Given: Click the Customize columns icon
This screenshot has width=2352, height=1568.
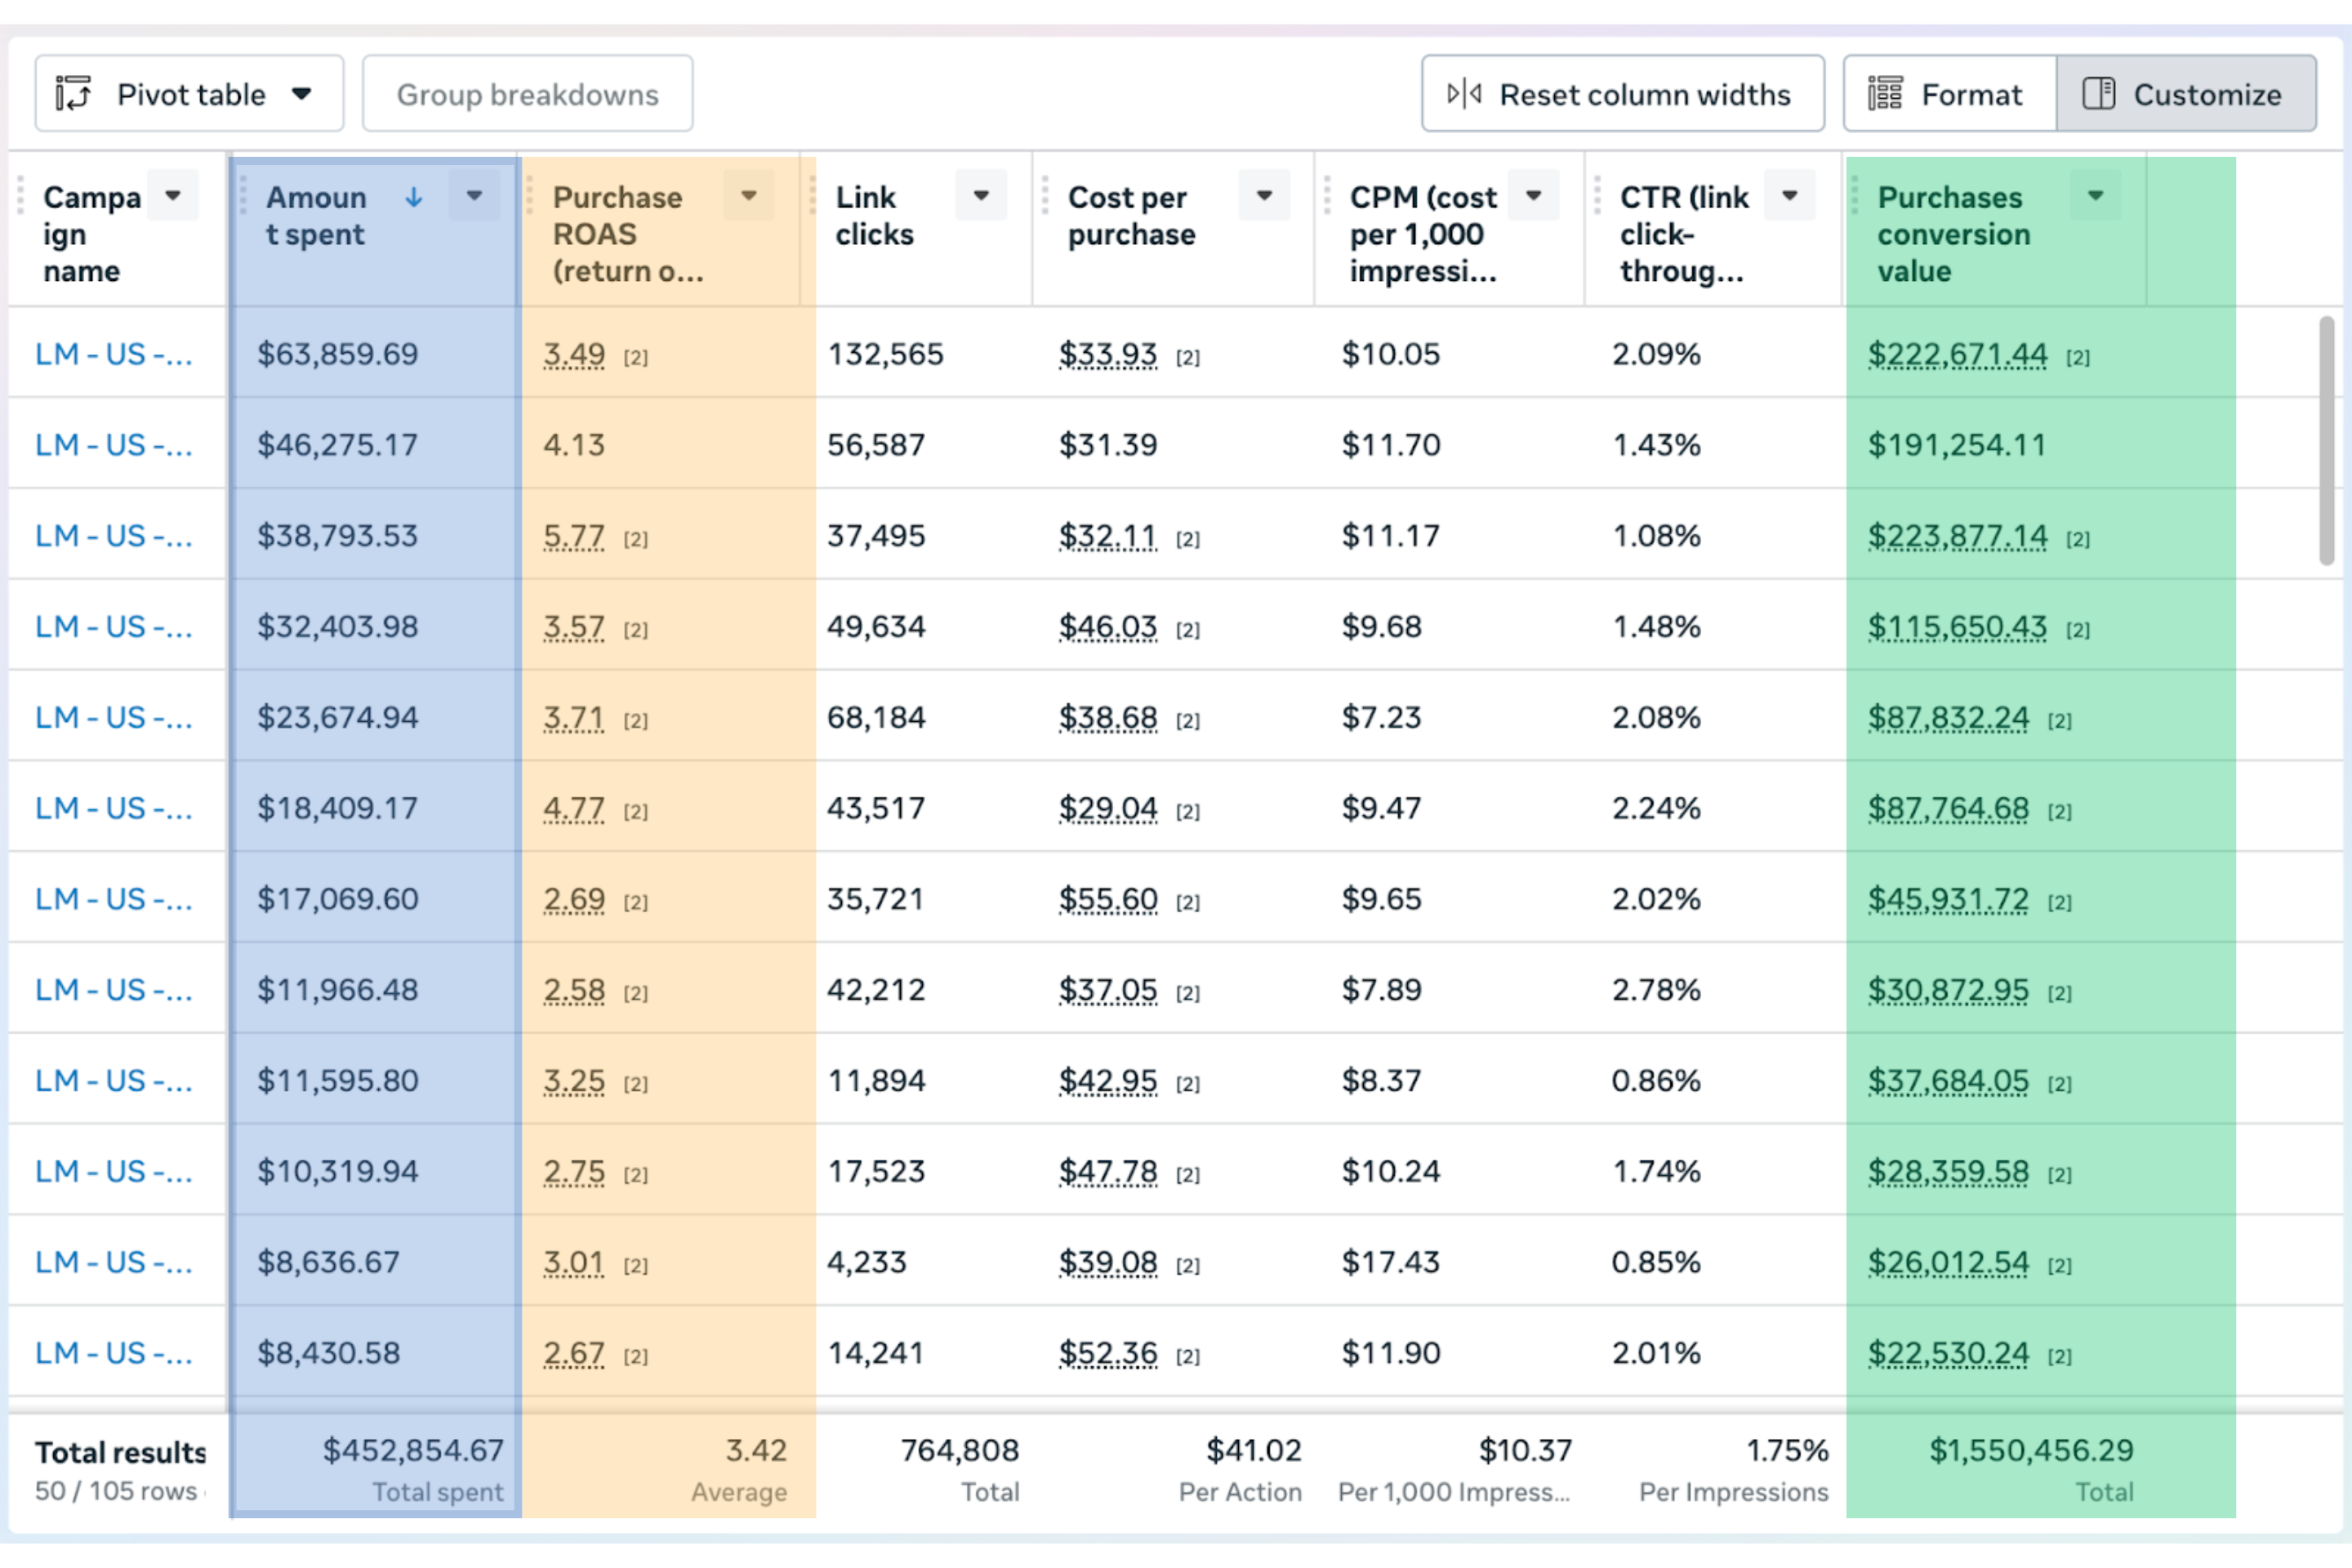Looking at the screenshot, I should coord(2098,94).
